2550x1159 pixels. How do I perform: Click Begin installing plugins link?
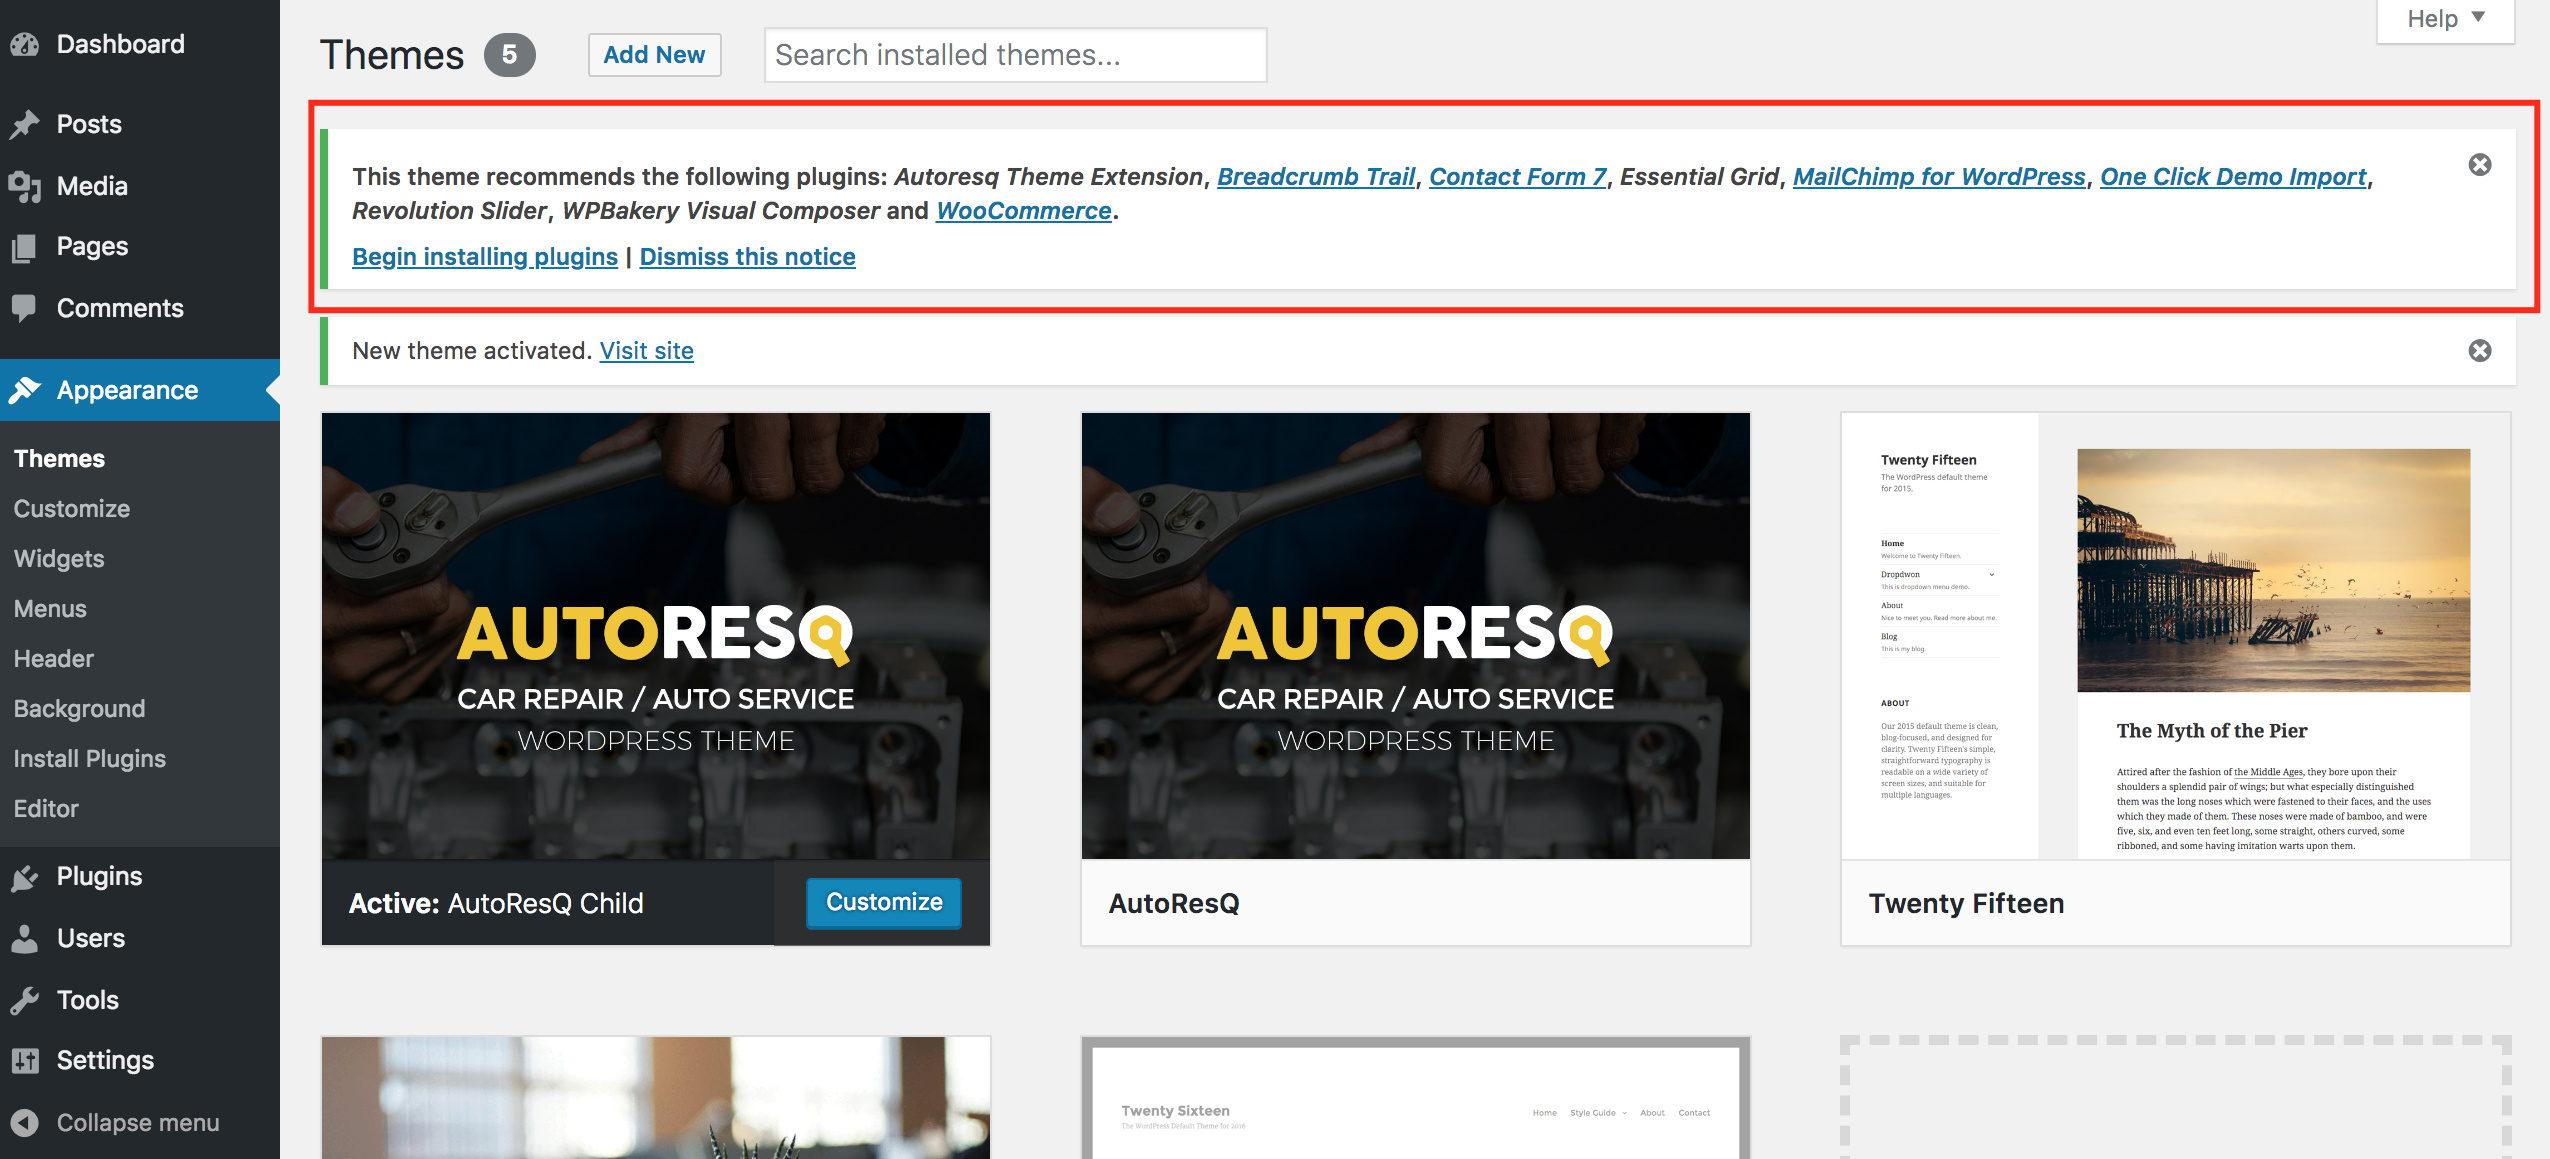485,257
